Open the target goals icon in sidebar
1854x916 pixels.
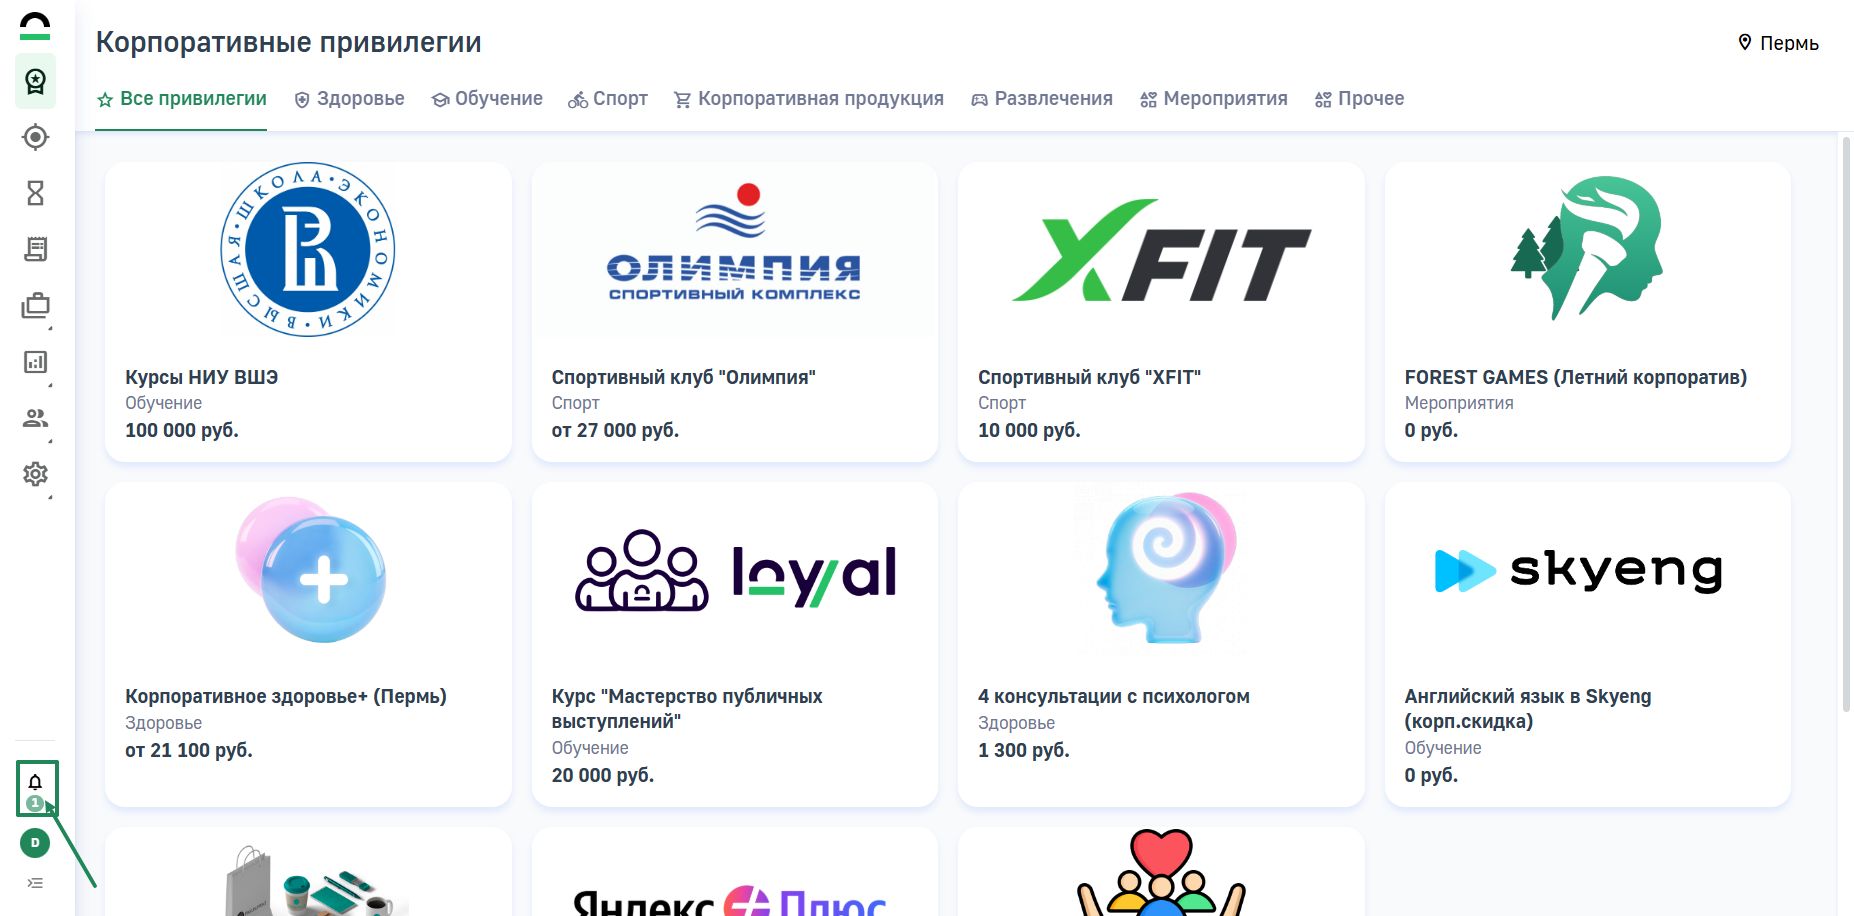point(35,137)
